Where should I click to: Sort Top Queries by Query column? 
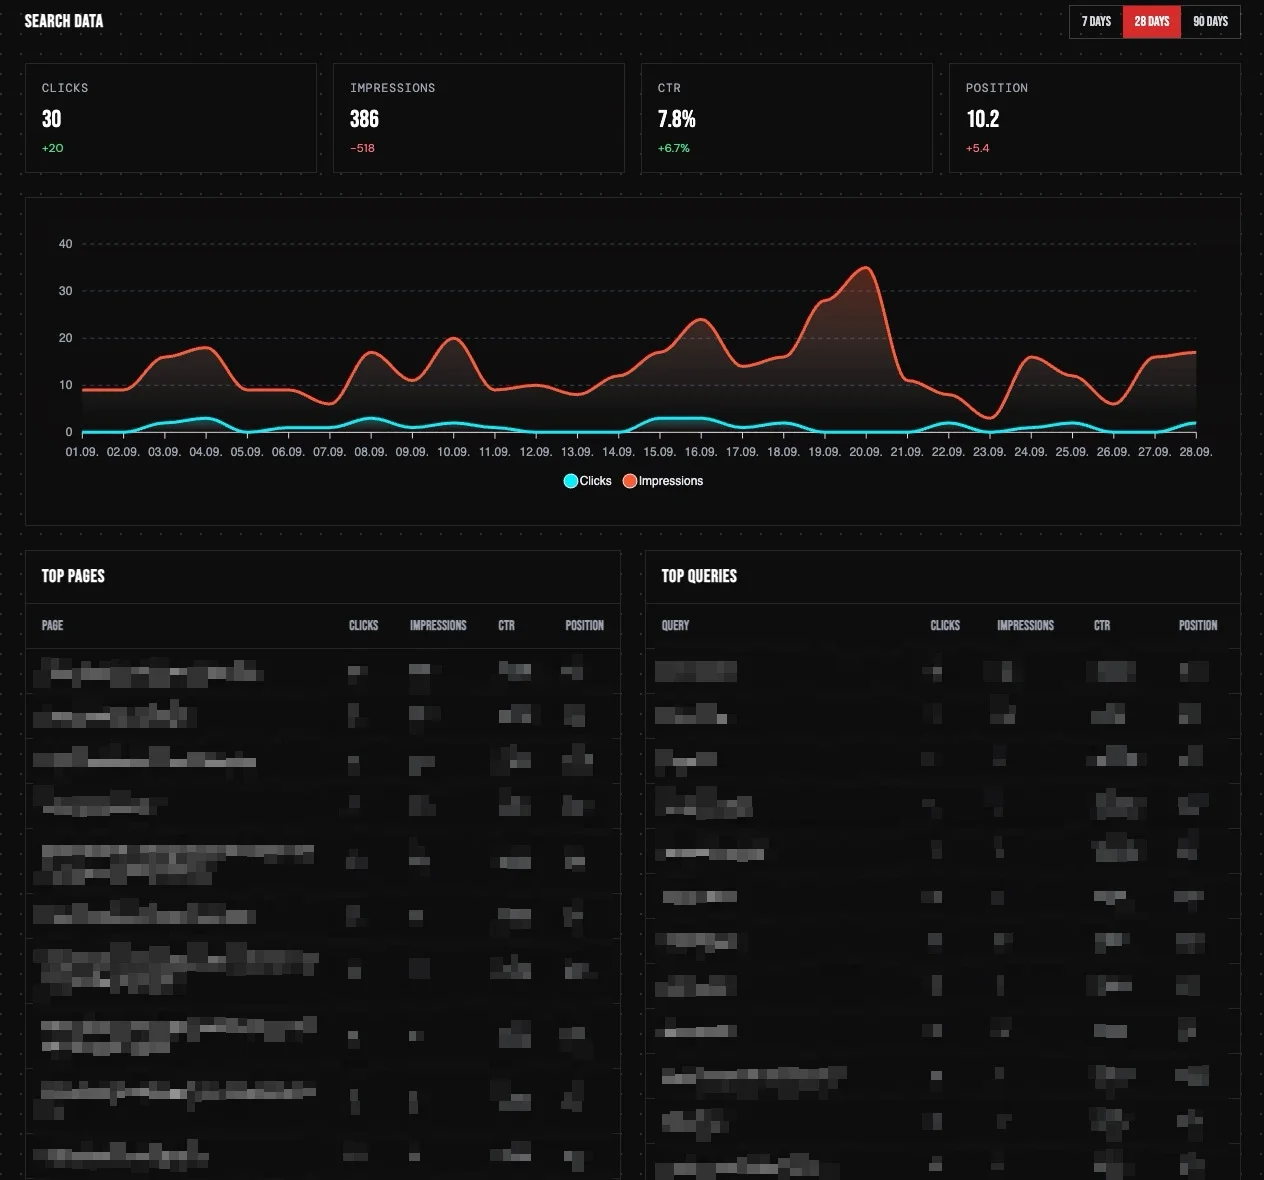(x=675, y=625)
